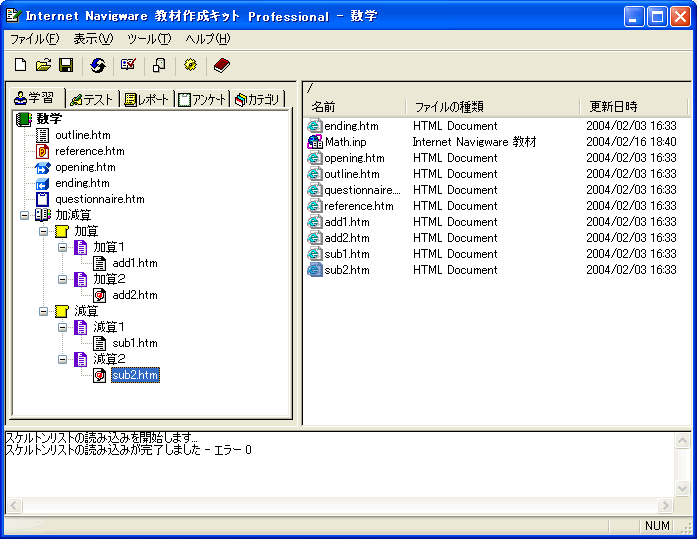697x539 pixels.
Task: Sort by the 更新日時 column header
Action: [x=634, y=107]
